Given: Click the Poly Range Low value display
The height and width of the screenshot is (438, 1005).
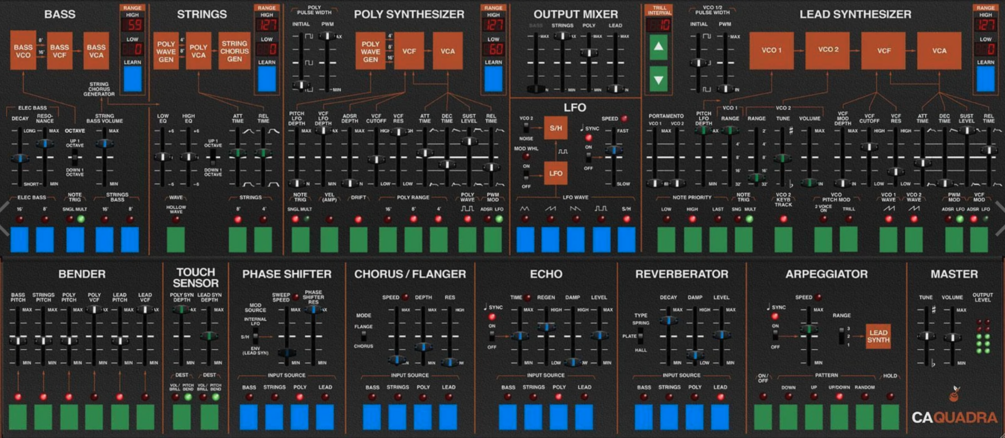Looking at the screenshot, I should (494, 49).
